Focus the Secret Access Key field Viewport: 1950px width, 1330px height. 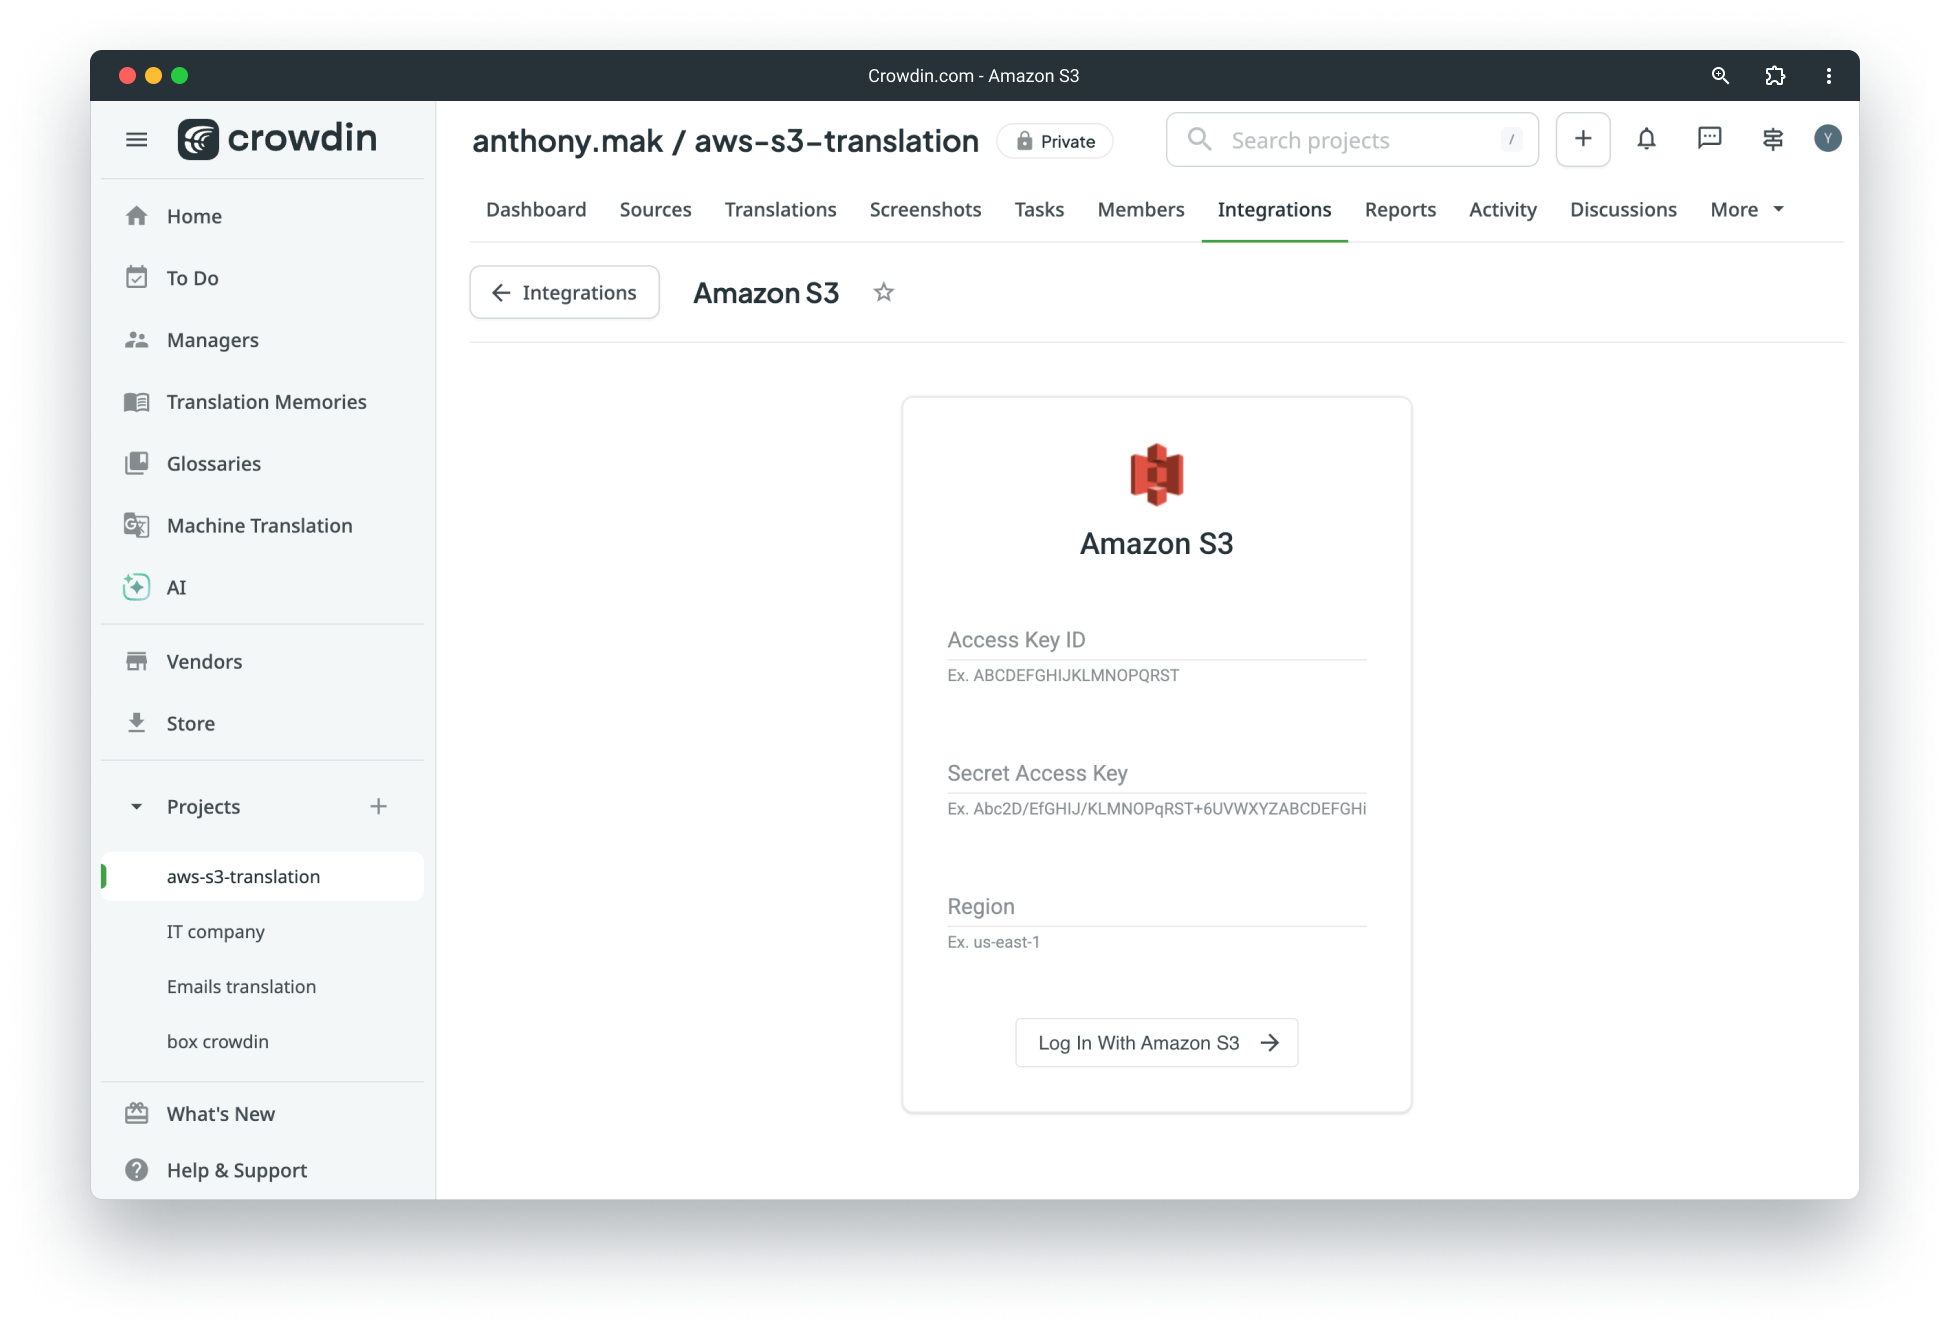point(1157,774)
